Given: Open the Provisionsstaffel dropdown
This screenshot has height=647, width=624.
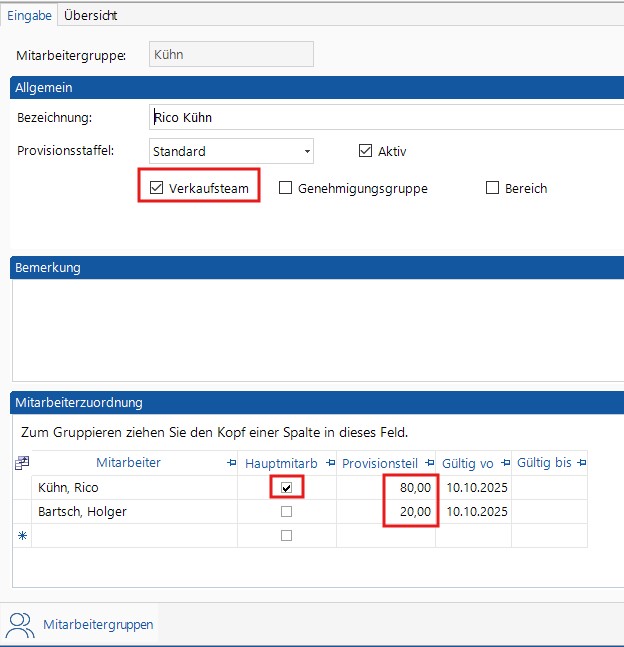Looking at the screenshot, I should tap(306, 152).
